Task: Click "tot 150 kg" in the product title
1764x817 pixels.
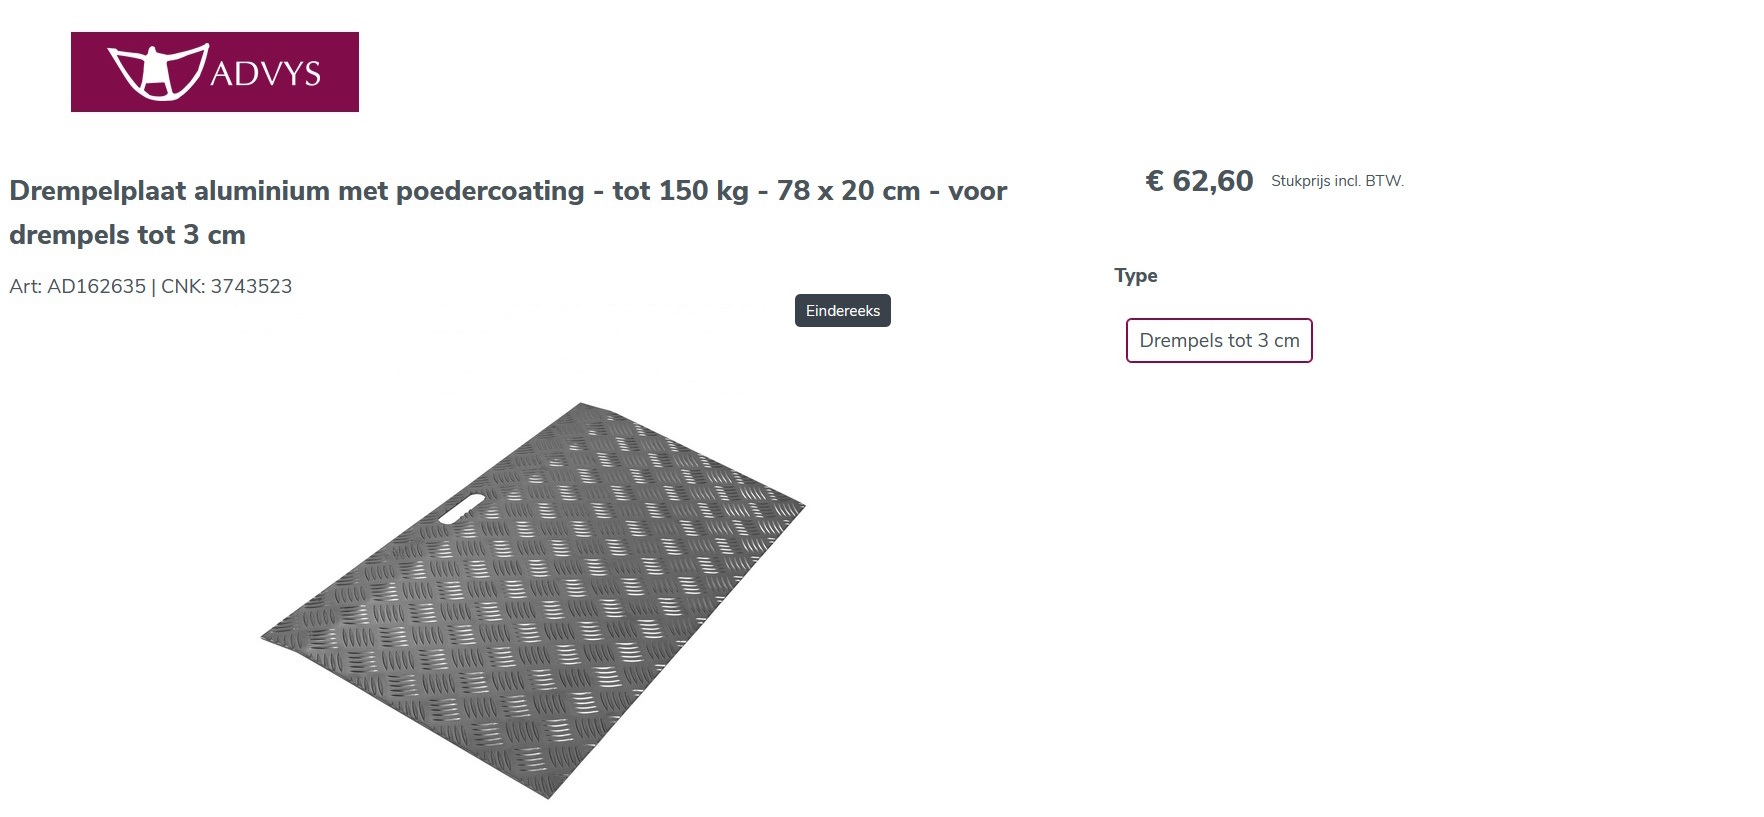Action: [680, 191]
